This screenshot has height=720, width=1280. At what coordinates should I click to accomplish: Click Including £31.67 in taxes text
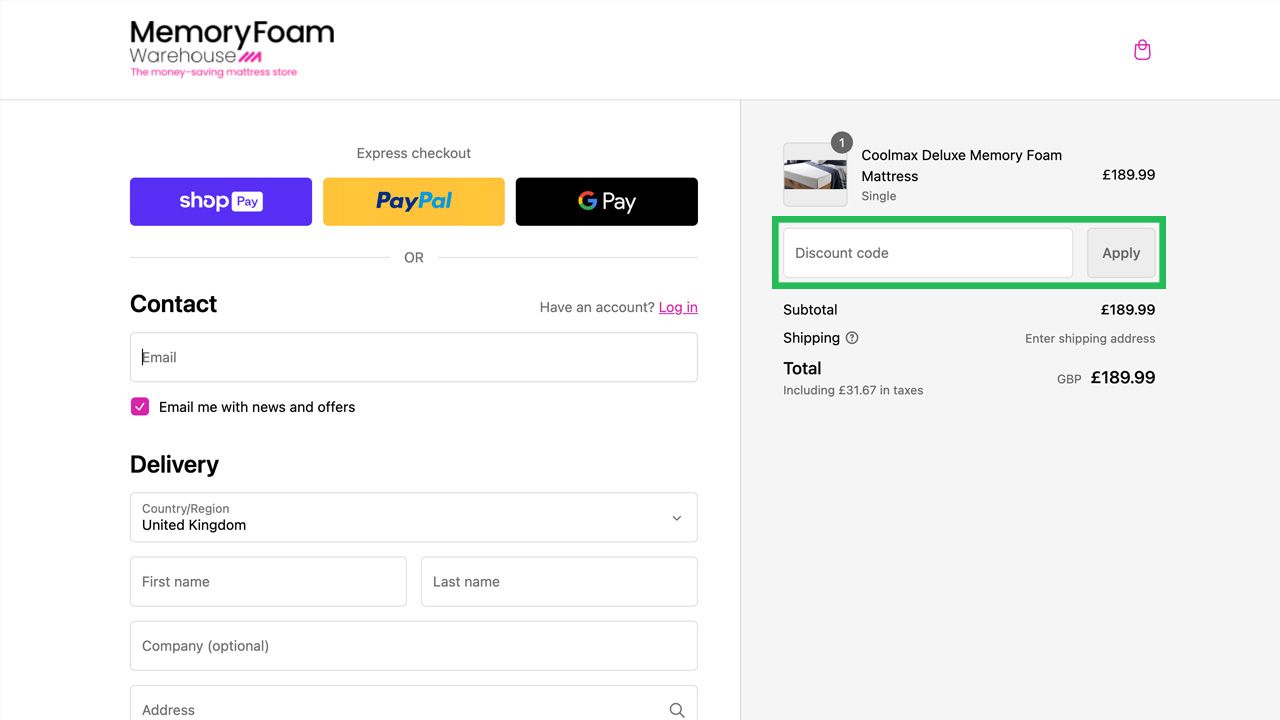tap(853, 390)
